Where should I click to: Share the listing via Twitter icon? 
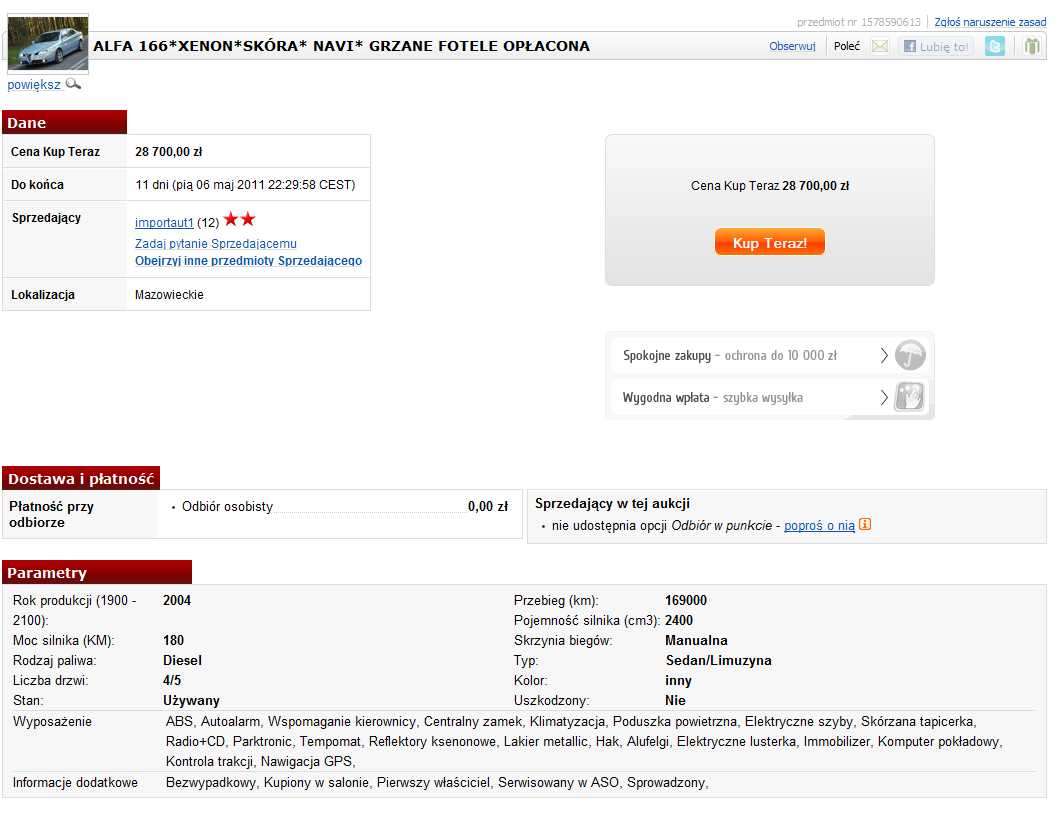tap(995, 47)
